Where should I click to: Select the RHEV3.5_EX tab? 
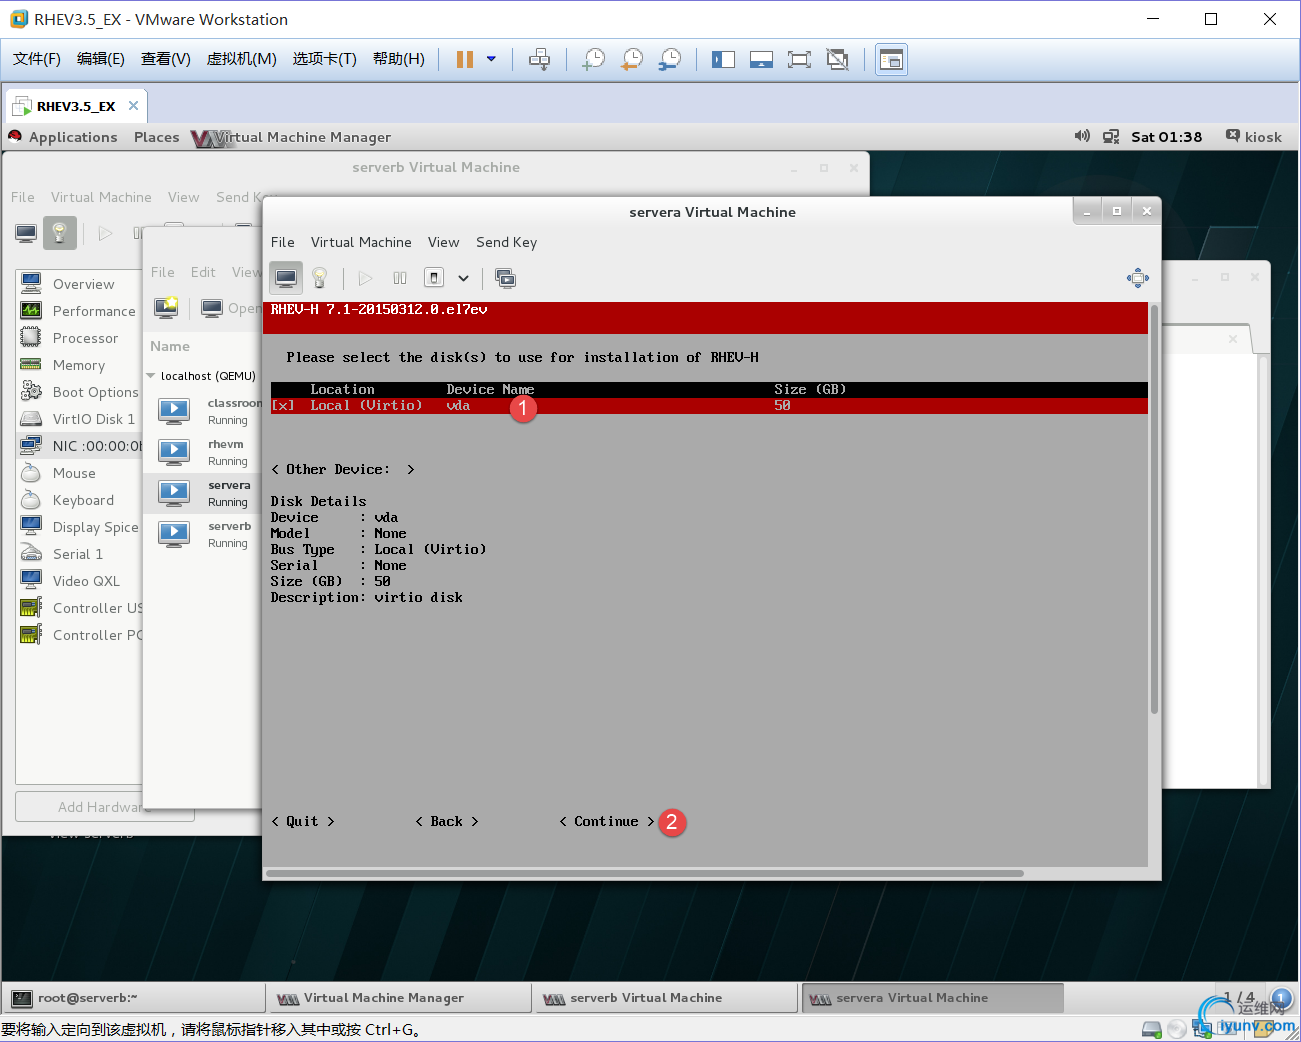(x=76, y=106)
